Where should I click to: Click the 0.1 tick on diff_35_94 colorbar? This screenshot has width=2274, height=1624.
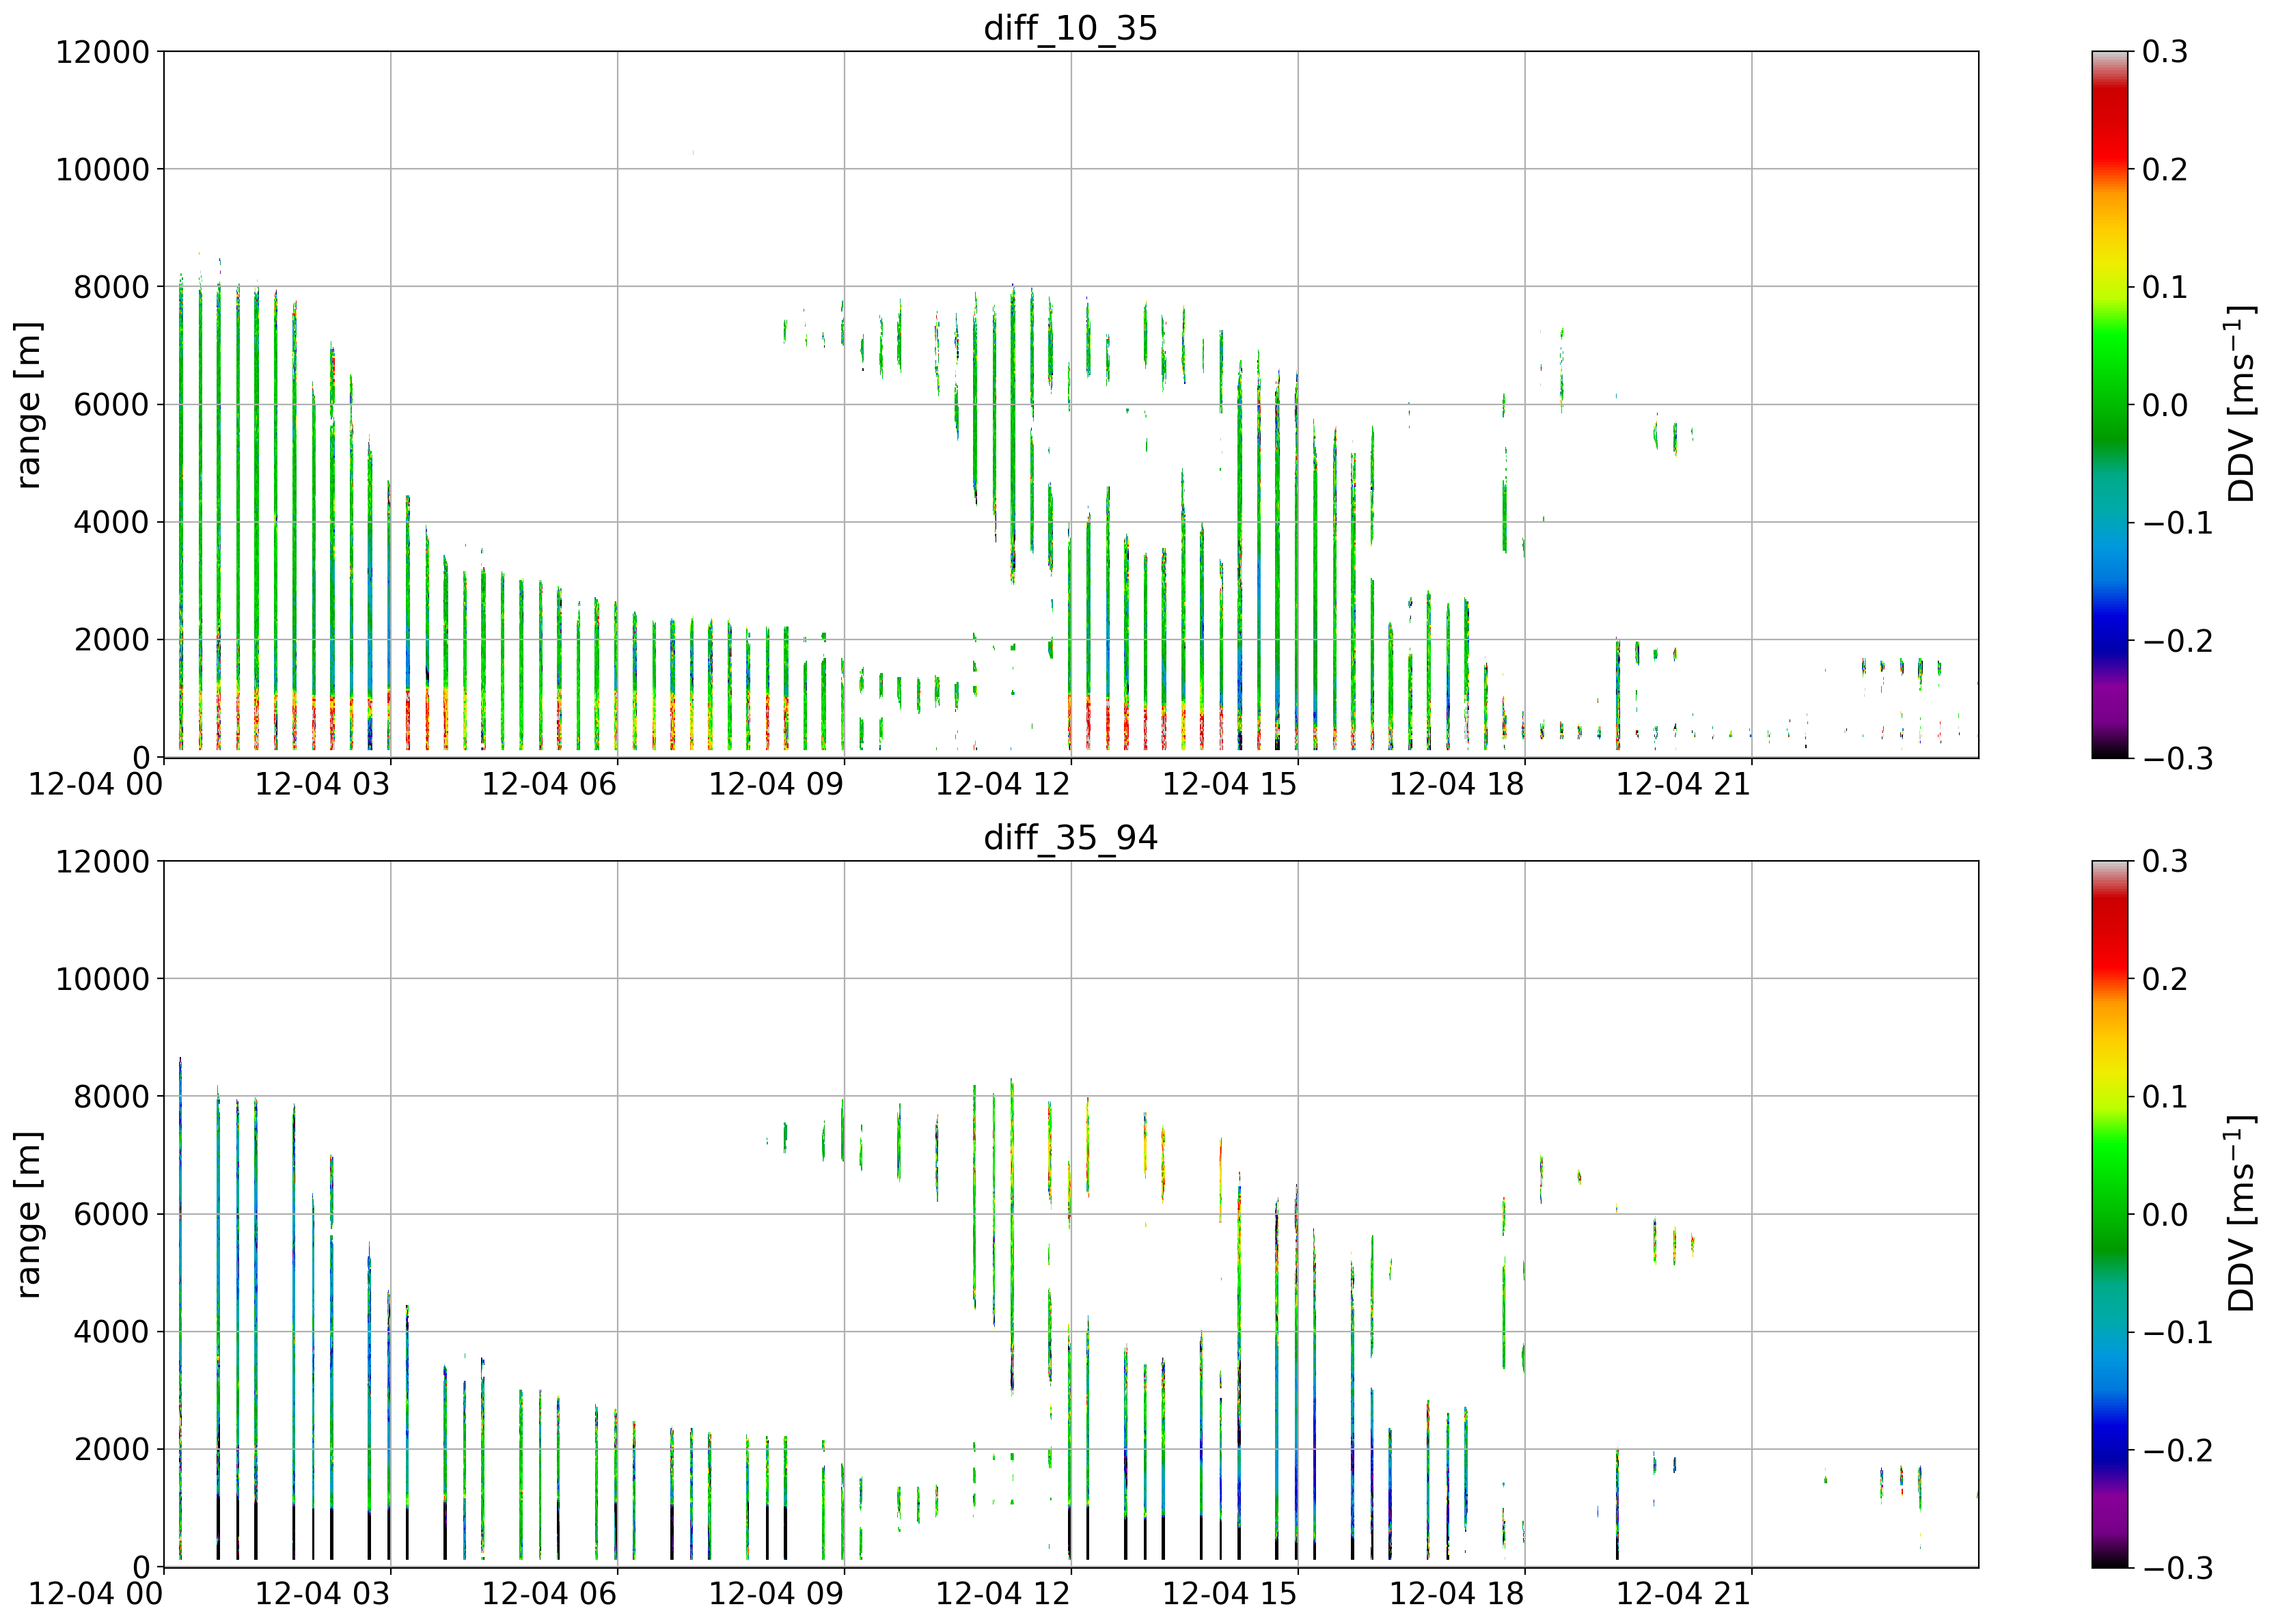(2165, 1097)
